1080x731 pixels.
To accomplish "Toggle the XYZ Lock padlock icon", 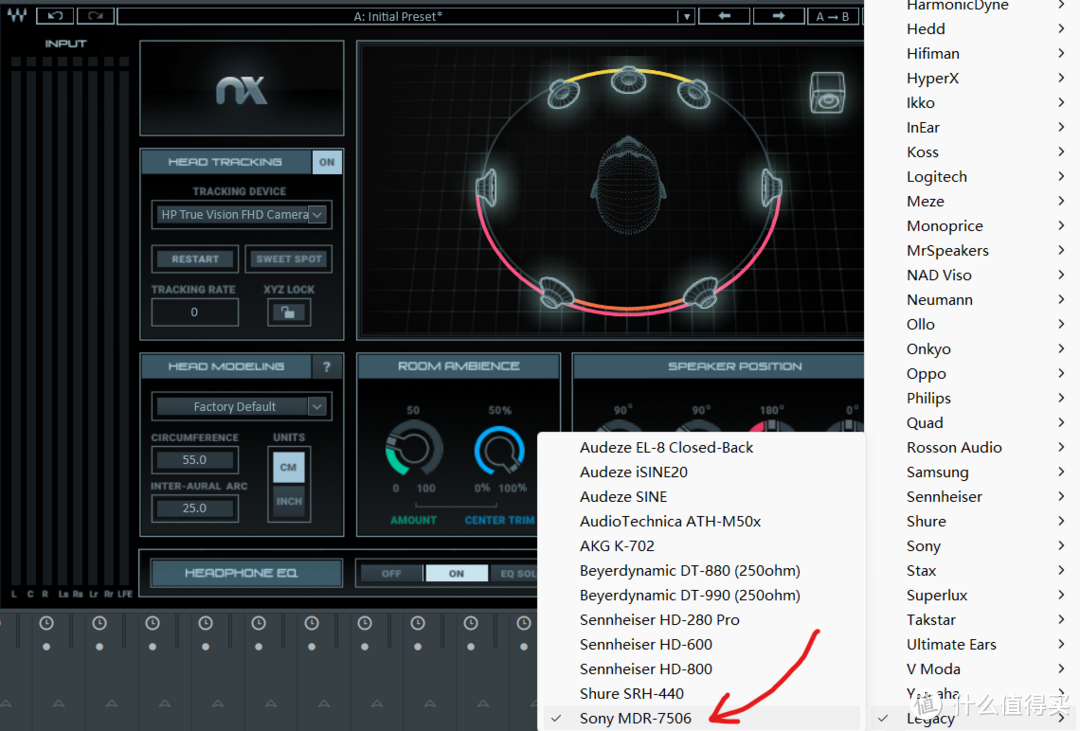I will click(x=289, y=312).
